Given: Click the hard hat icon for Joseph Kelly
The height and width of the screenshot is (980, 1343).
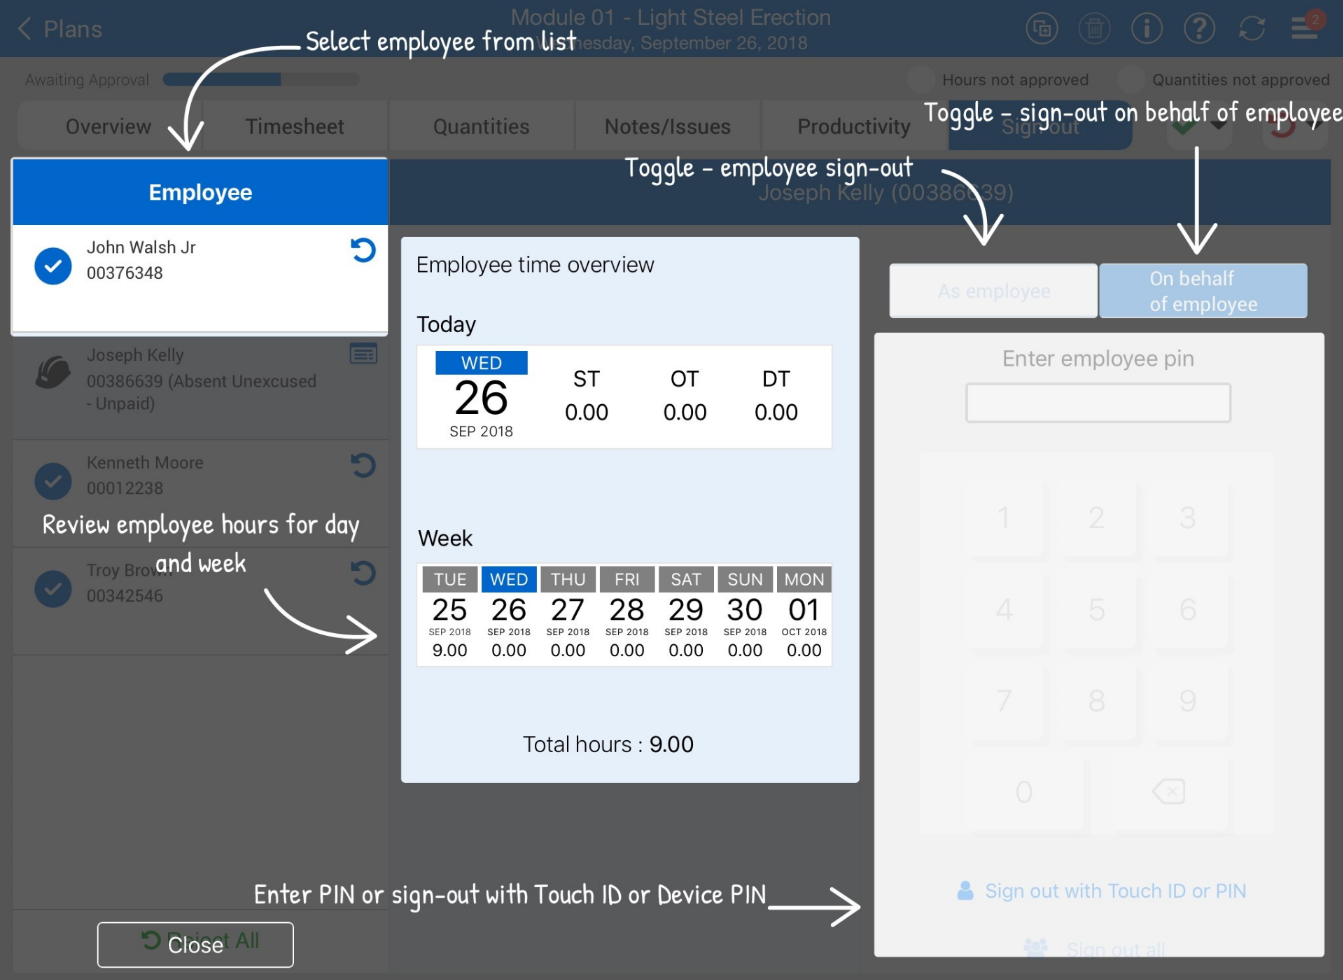Looking at the screenshot, I should [53, 372].
